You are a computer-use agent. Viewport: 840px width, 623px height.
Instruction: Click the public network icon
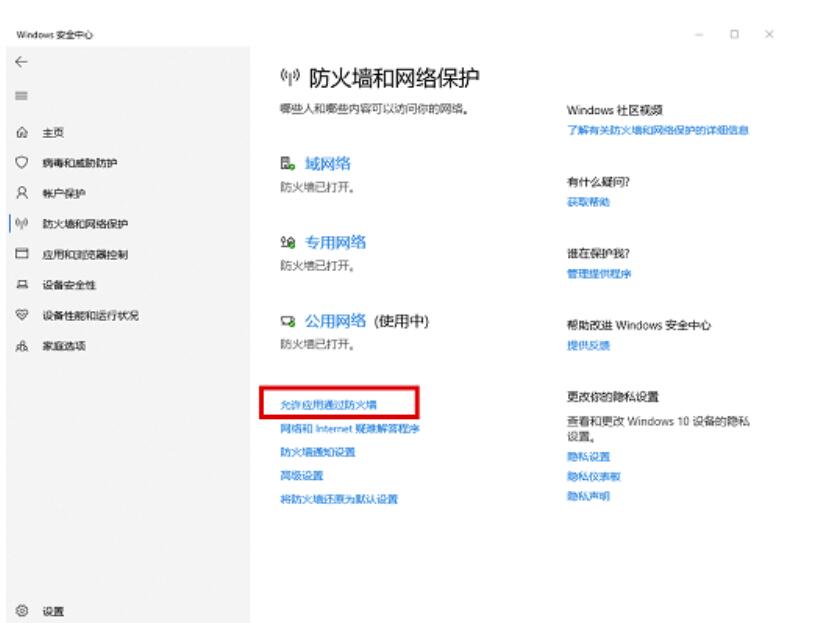tap(288, 321)
